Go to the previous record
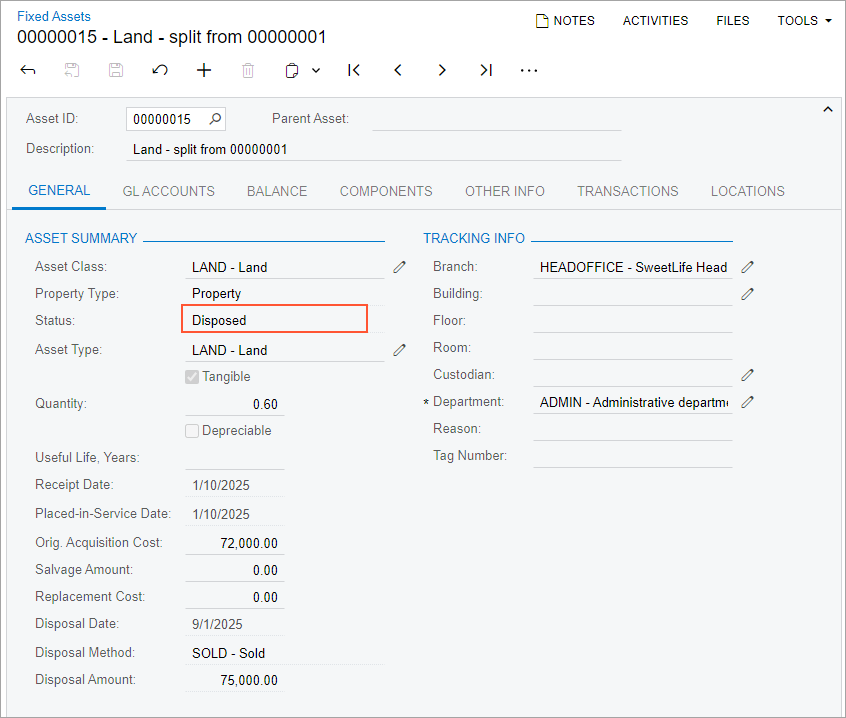The image size is (846, 718). point(398,70)
